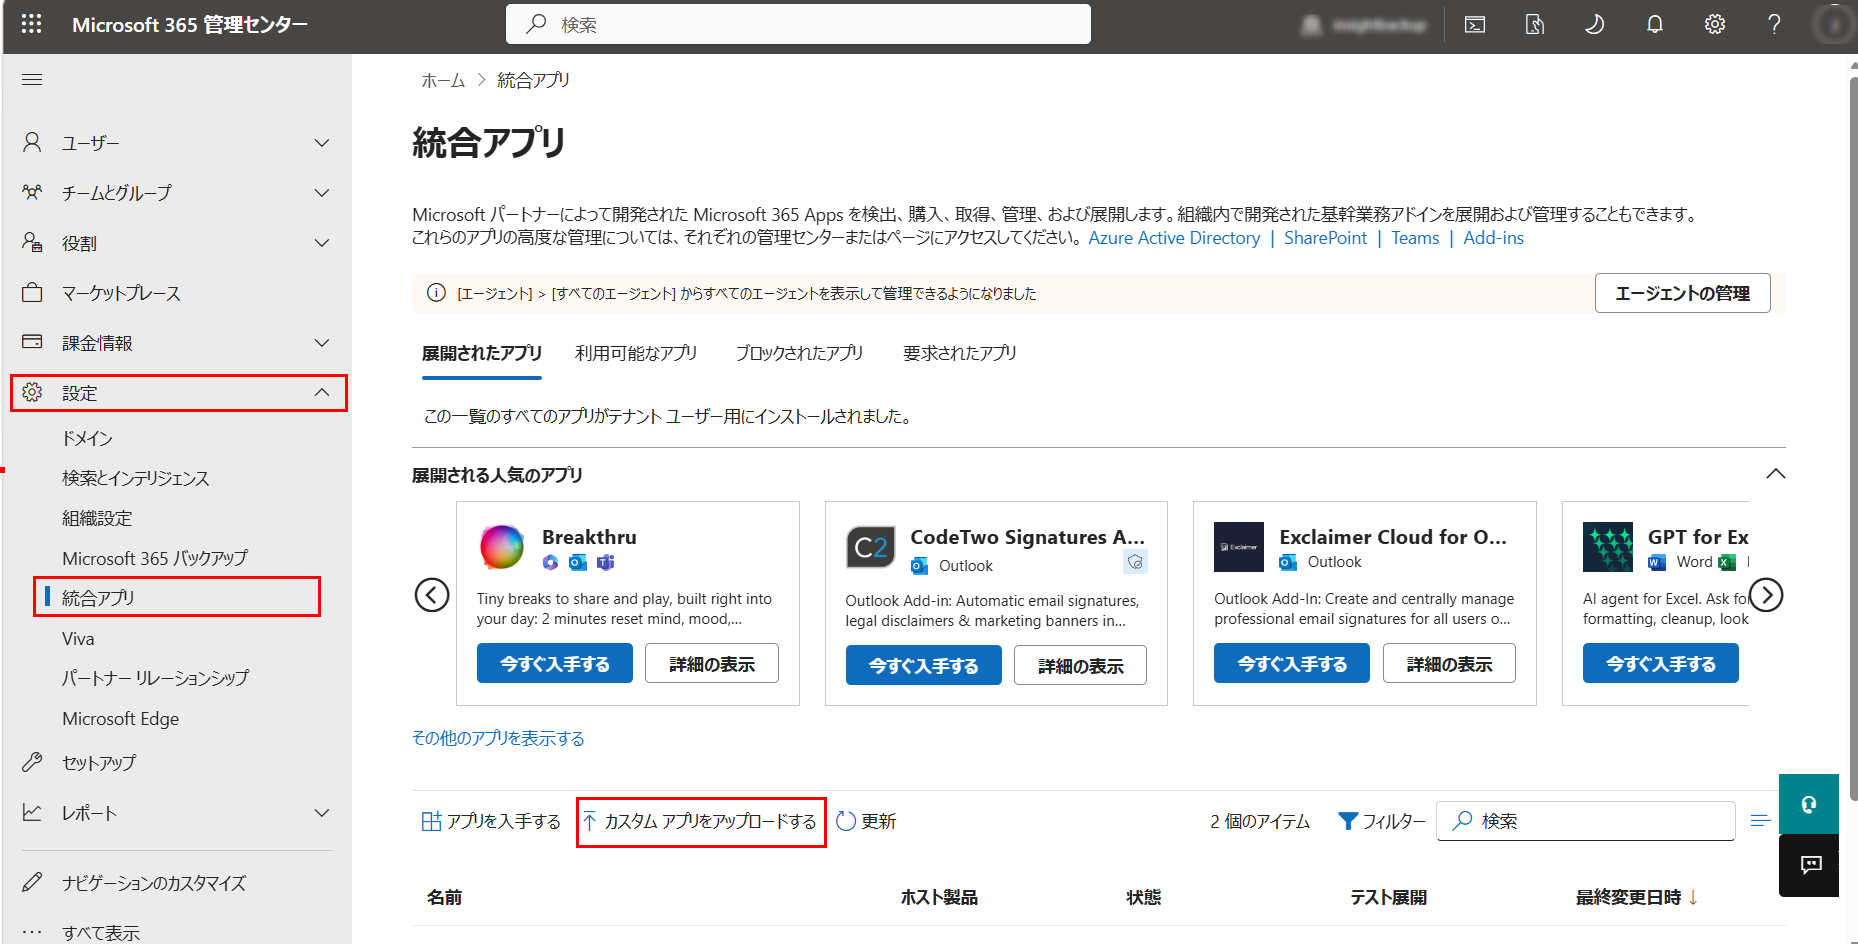Expand Teams and Groups chevron
1858x944 pixels.
(x=322, y=192)
